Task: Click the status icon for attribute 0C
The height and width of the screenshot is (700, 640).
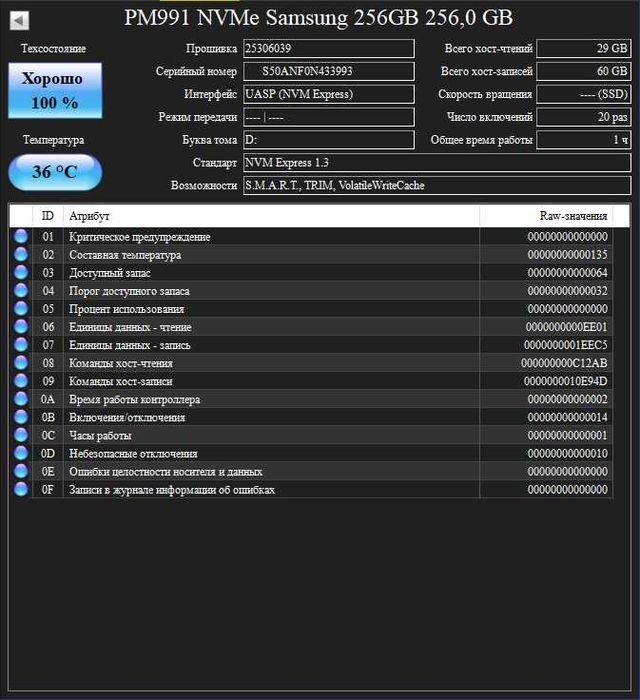Action: pos(21,435)
